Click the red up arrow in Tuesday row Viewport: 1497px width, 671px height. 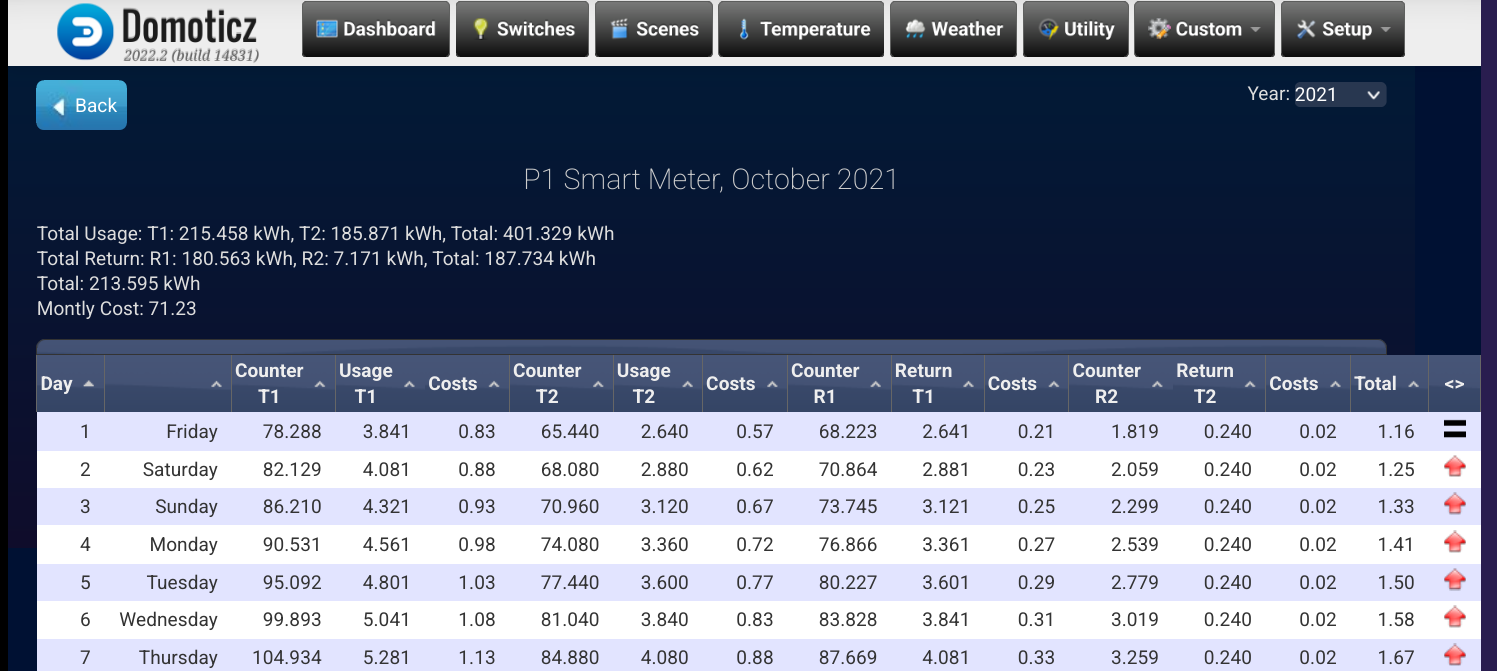pyautogui.click(x=1454, y=581)
